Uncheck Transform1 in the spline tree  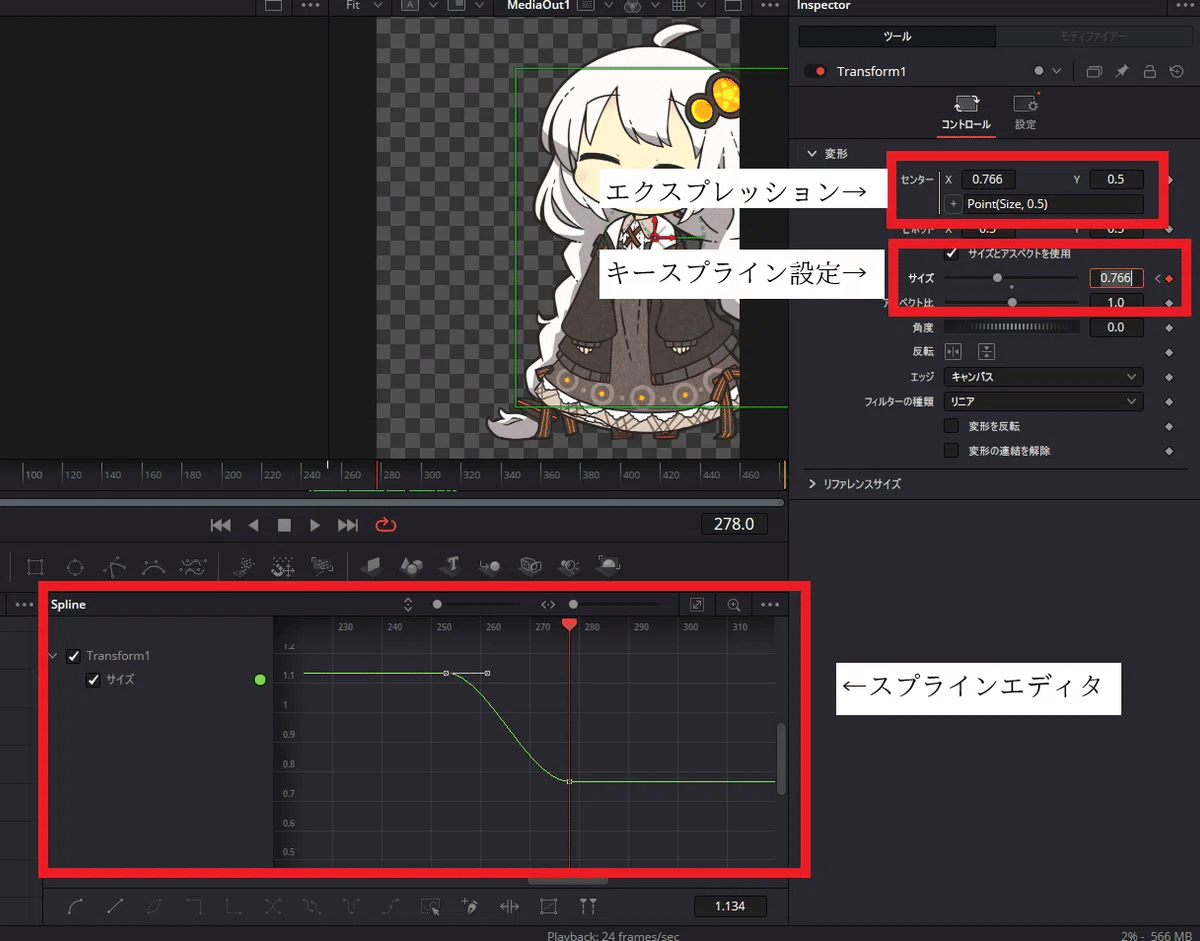pos(73,656)
